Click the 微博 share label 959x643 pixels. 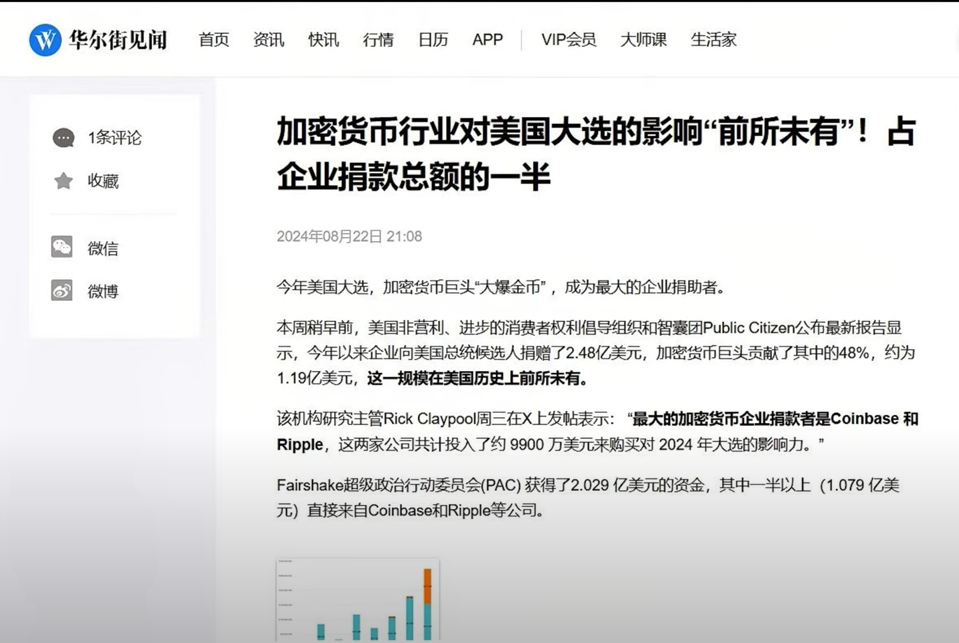coord(103,291)
